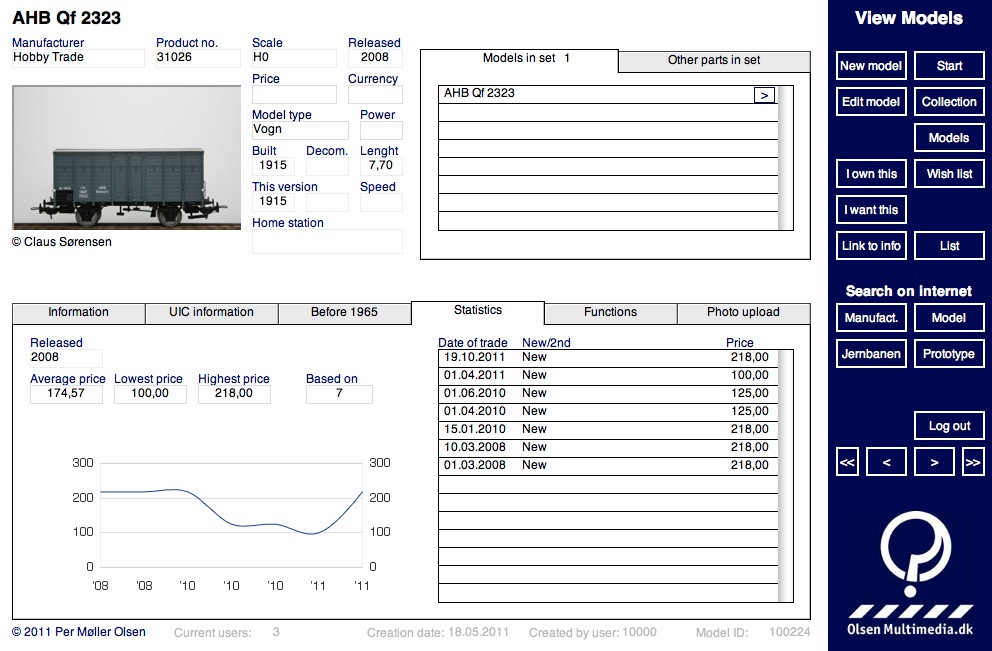
Task: Click the Model type field Vogn
Action: [300, 130]
